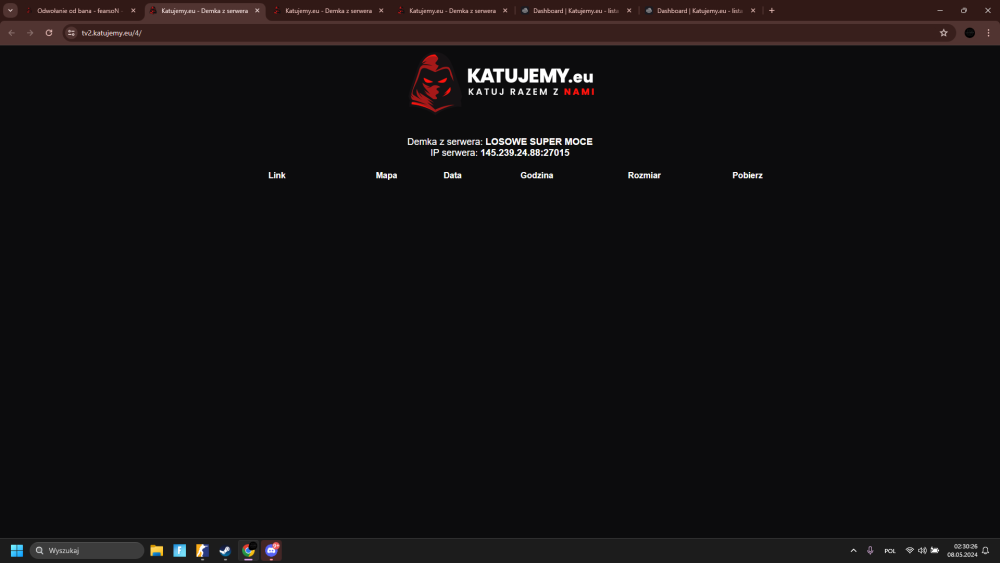Image resolution: width=1000 pixels, height=563 pixels.
Task: Click the 'Data' column header
Action: pos(452,175)
